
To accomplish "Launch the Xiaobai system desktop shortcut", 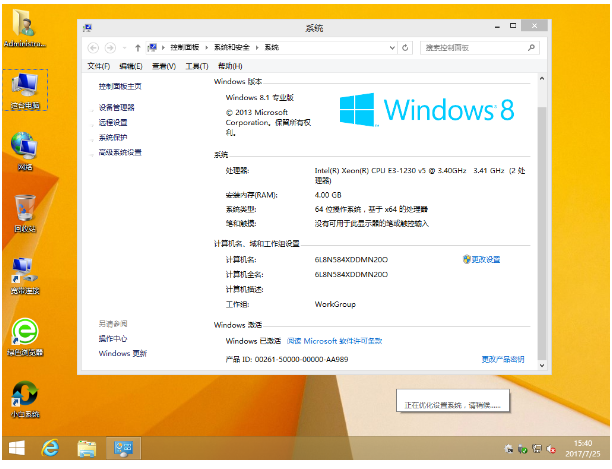I will pos(25,399).
